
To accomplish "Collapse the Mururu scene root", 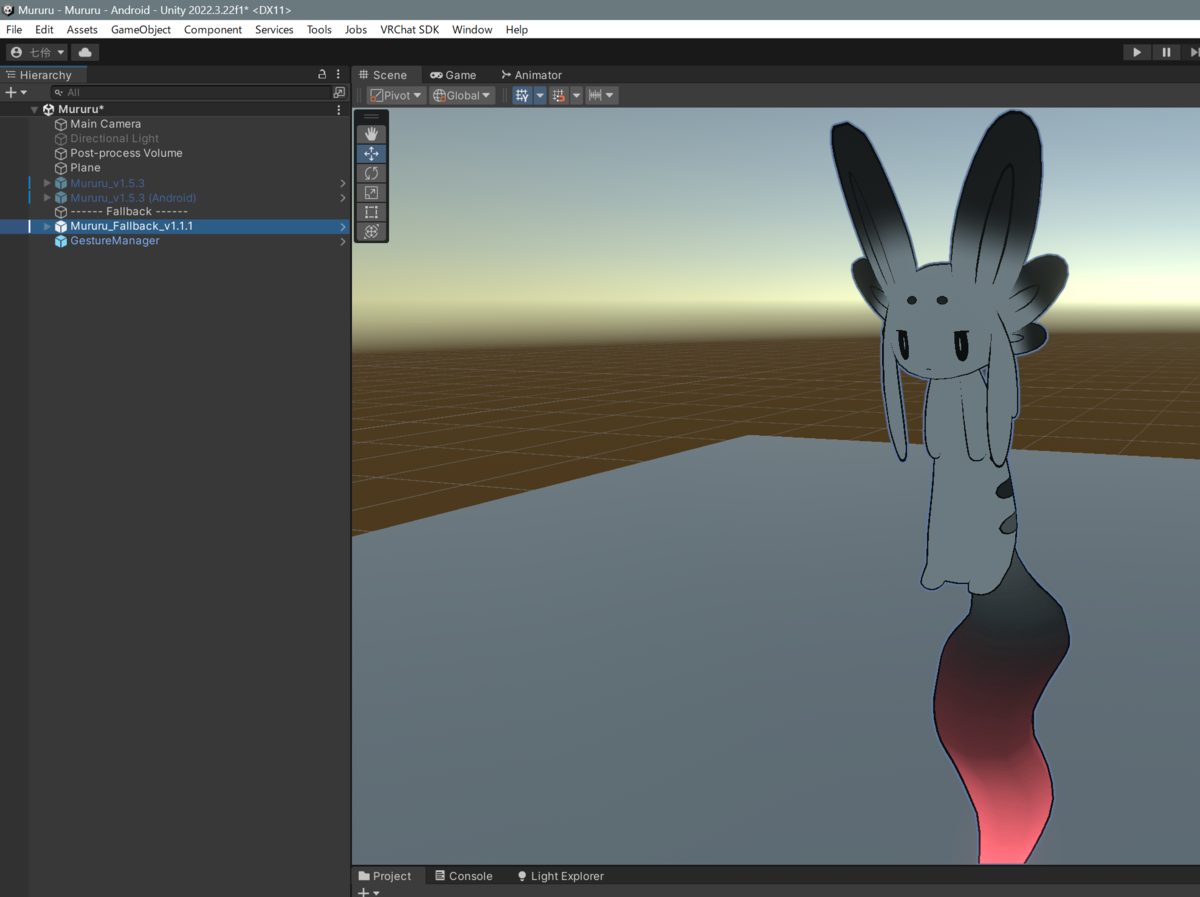I will click(34, 110).
